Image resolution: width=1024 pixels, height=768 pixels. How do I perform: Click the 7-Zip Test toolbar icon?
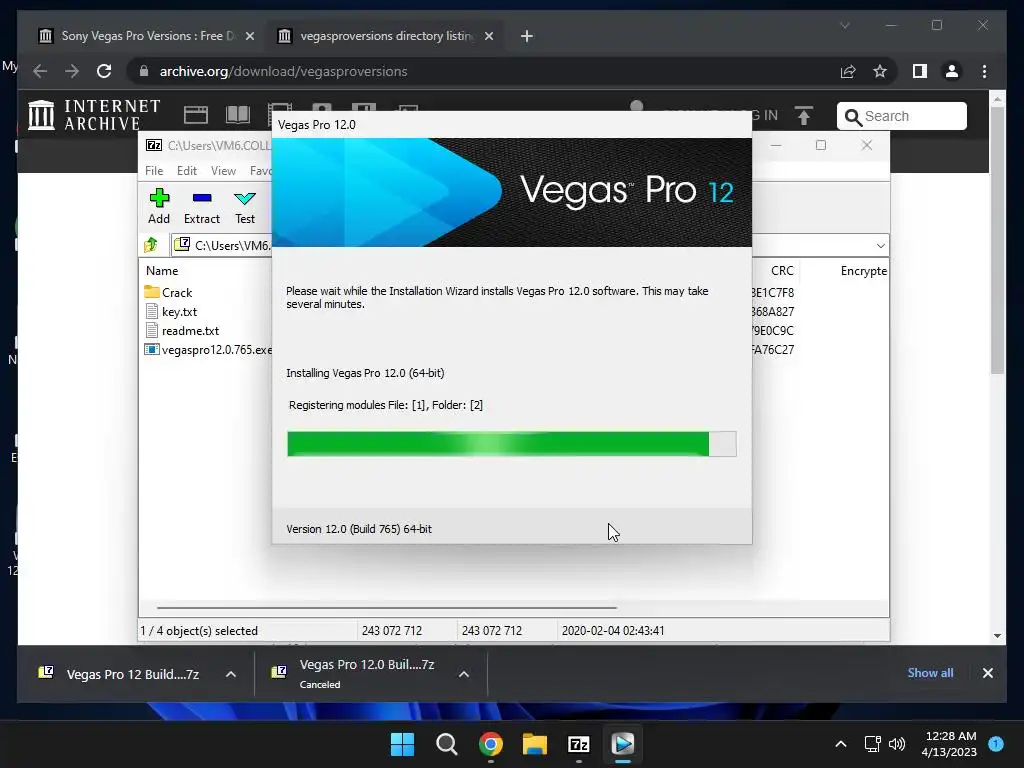click(245, 206)
